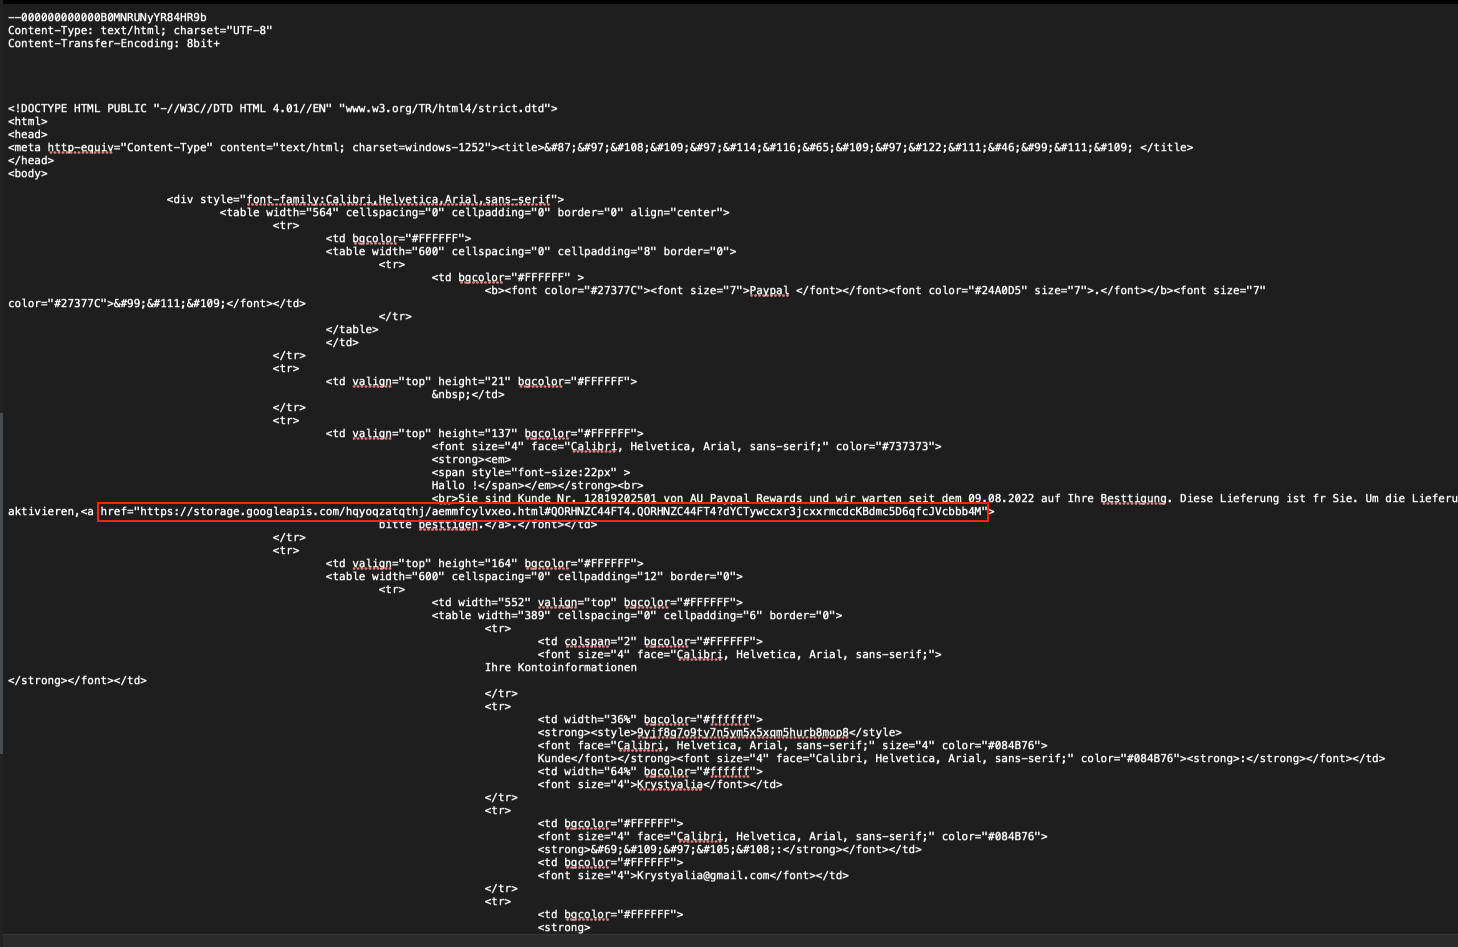Place cursor on the MIME boundary line
The width and height of the screenshot is (1458, 947).
pos(107,18)
